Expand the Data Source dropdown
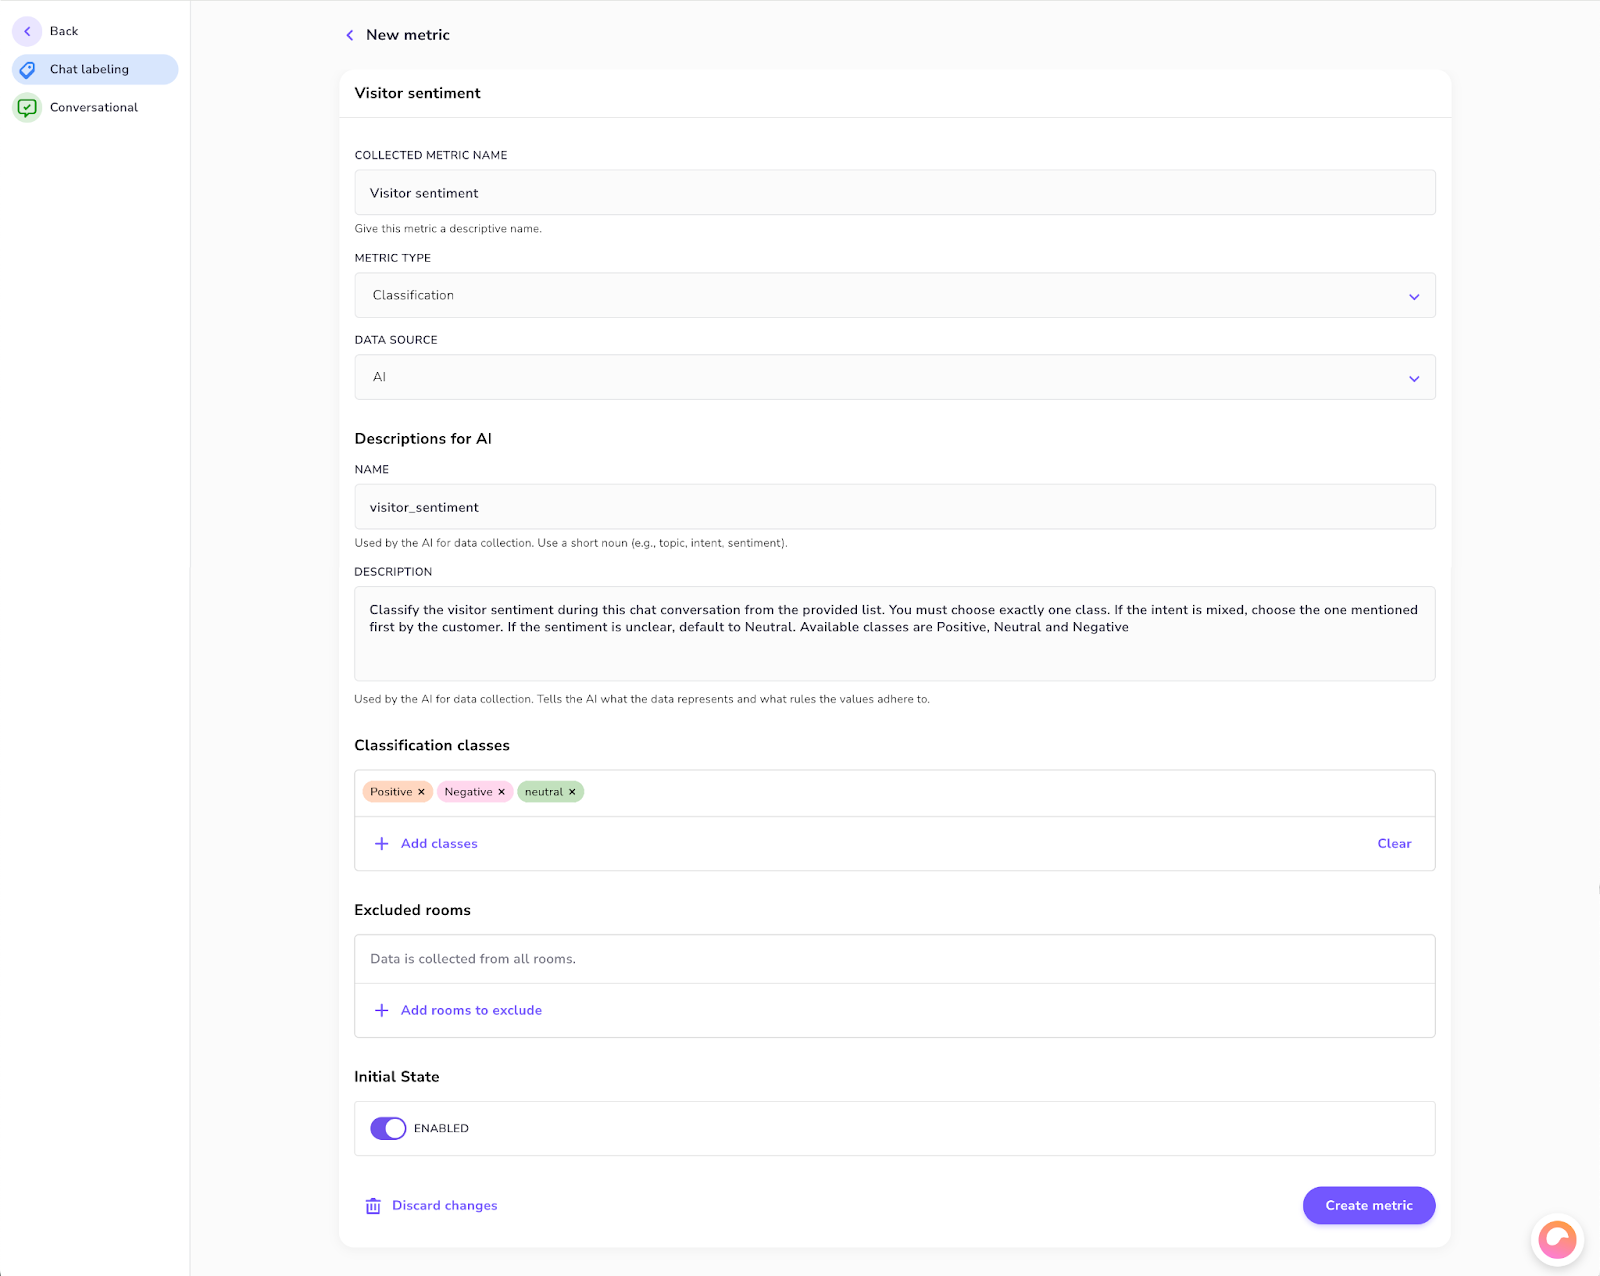The width and height of the screenshot is (1600, 1276). (894, 378)
